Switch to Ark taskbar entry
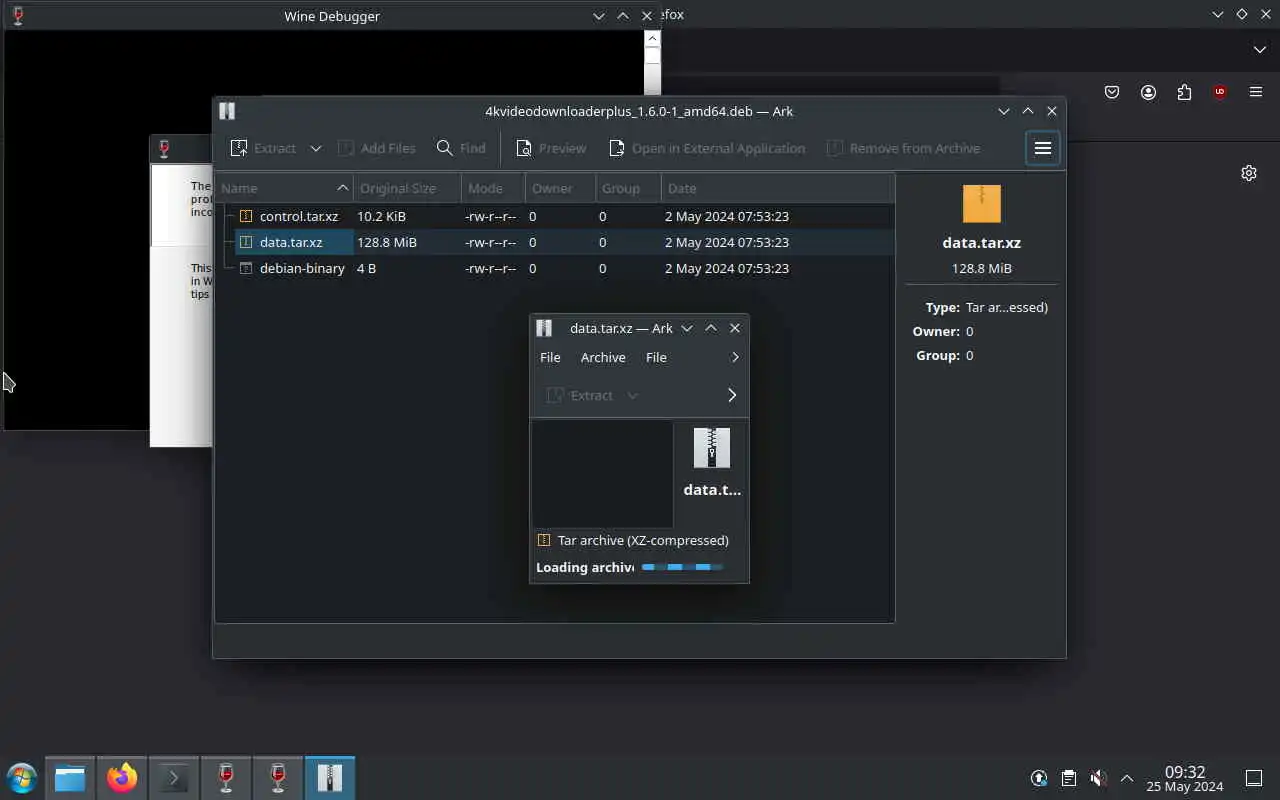1280x800 pixels. tap(330, 778)
